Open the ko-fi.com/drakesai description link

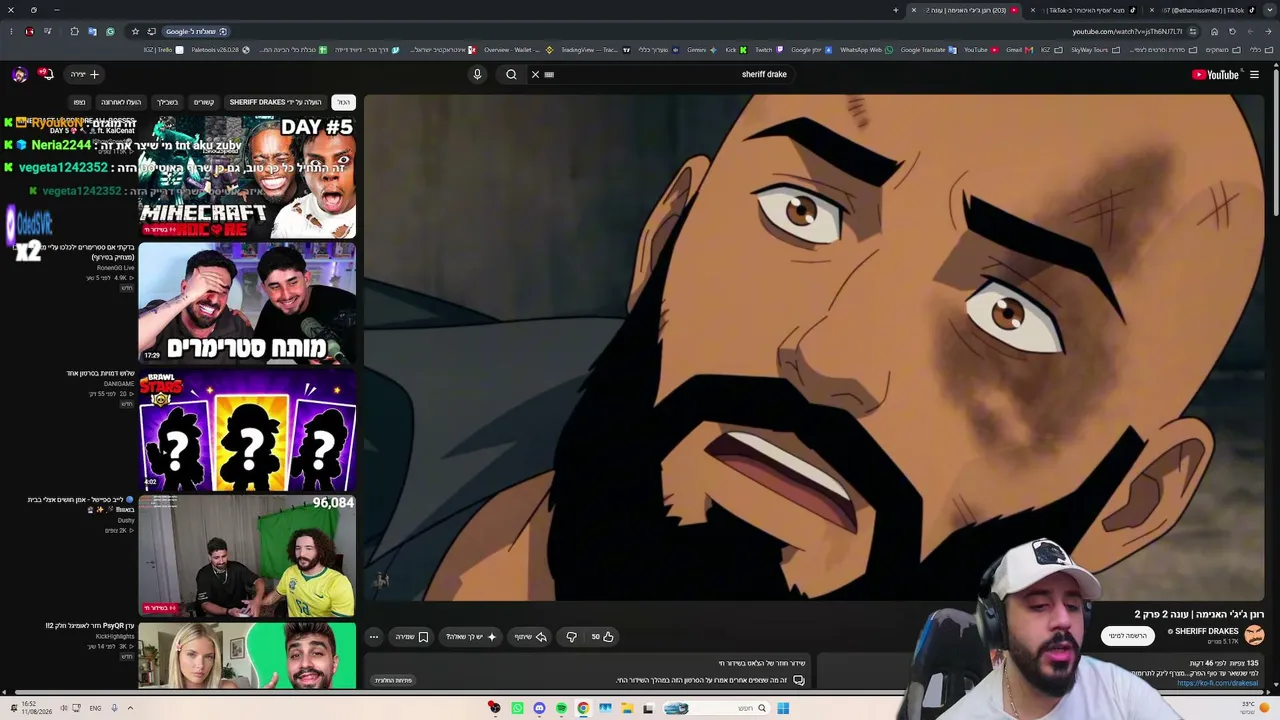(x=1218, y=684)
